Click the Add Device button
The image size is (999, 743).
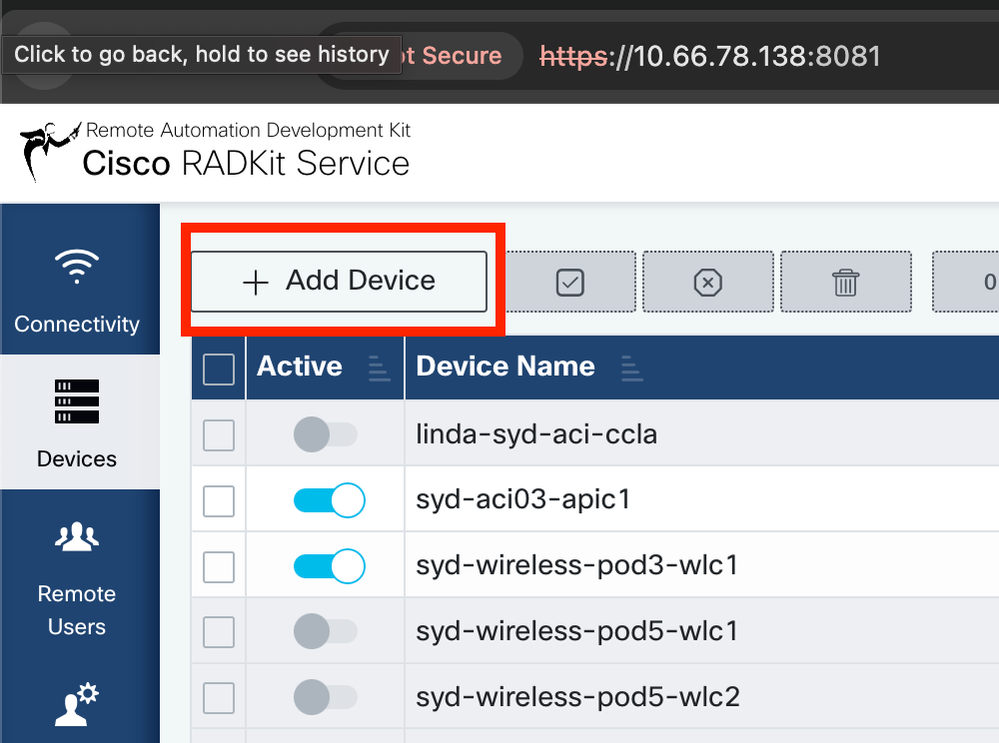[339, 281]
